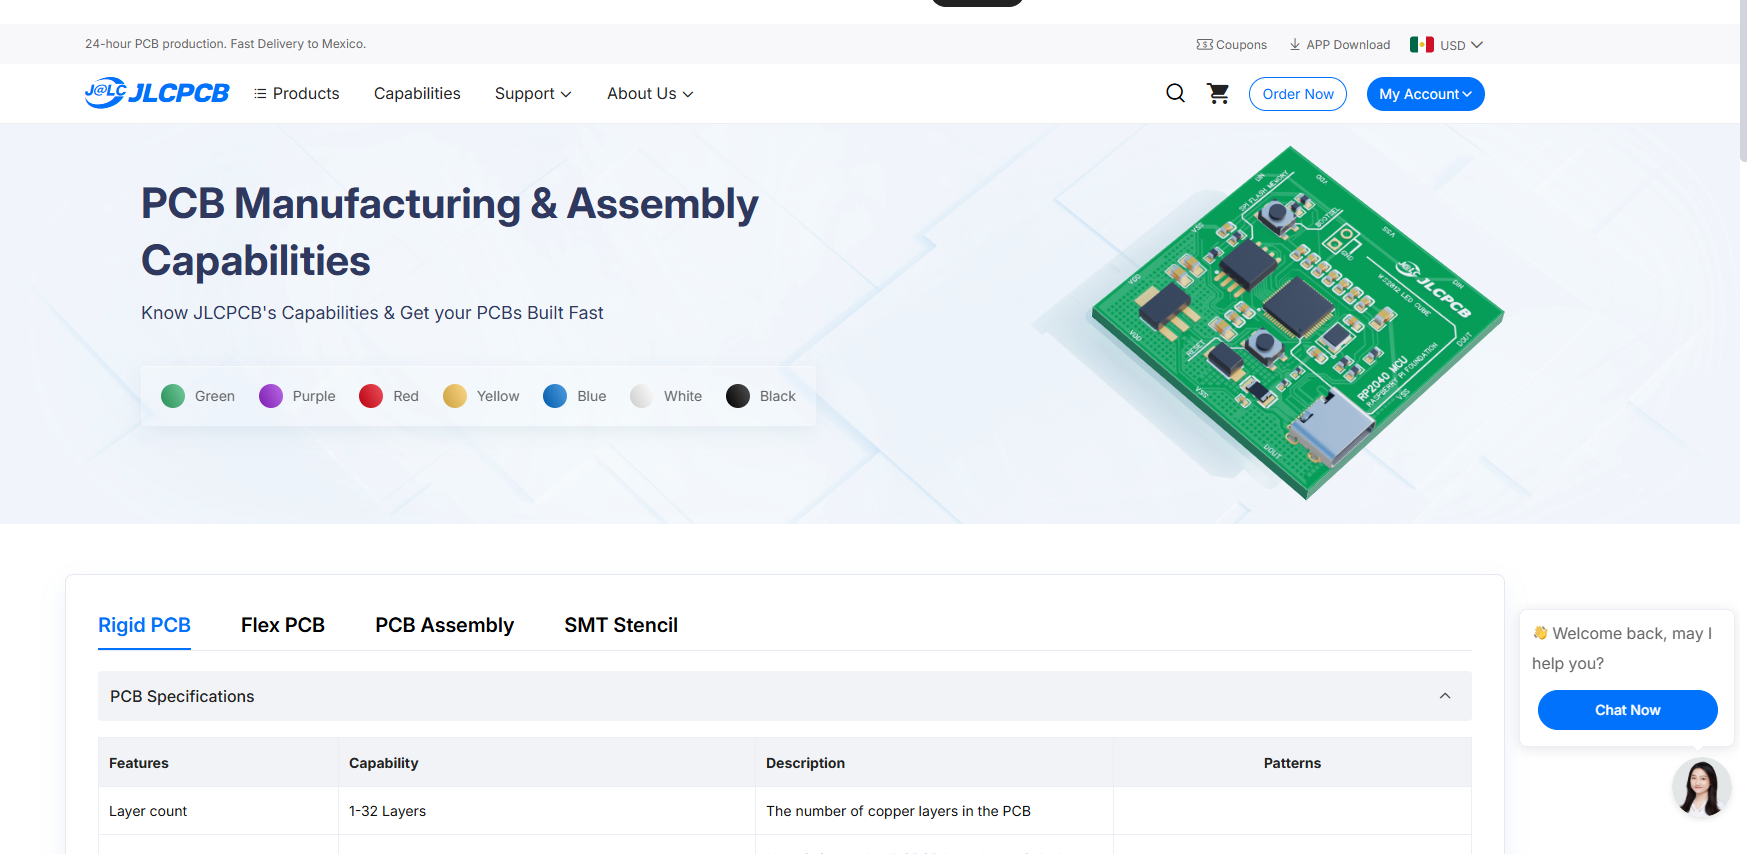This screenshot has height=854, width=1747.
Task: Click the support agent avatar
Action: point(1701,787)
